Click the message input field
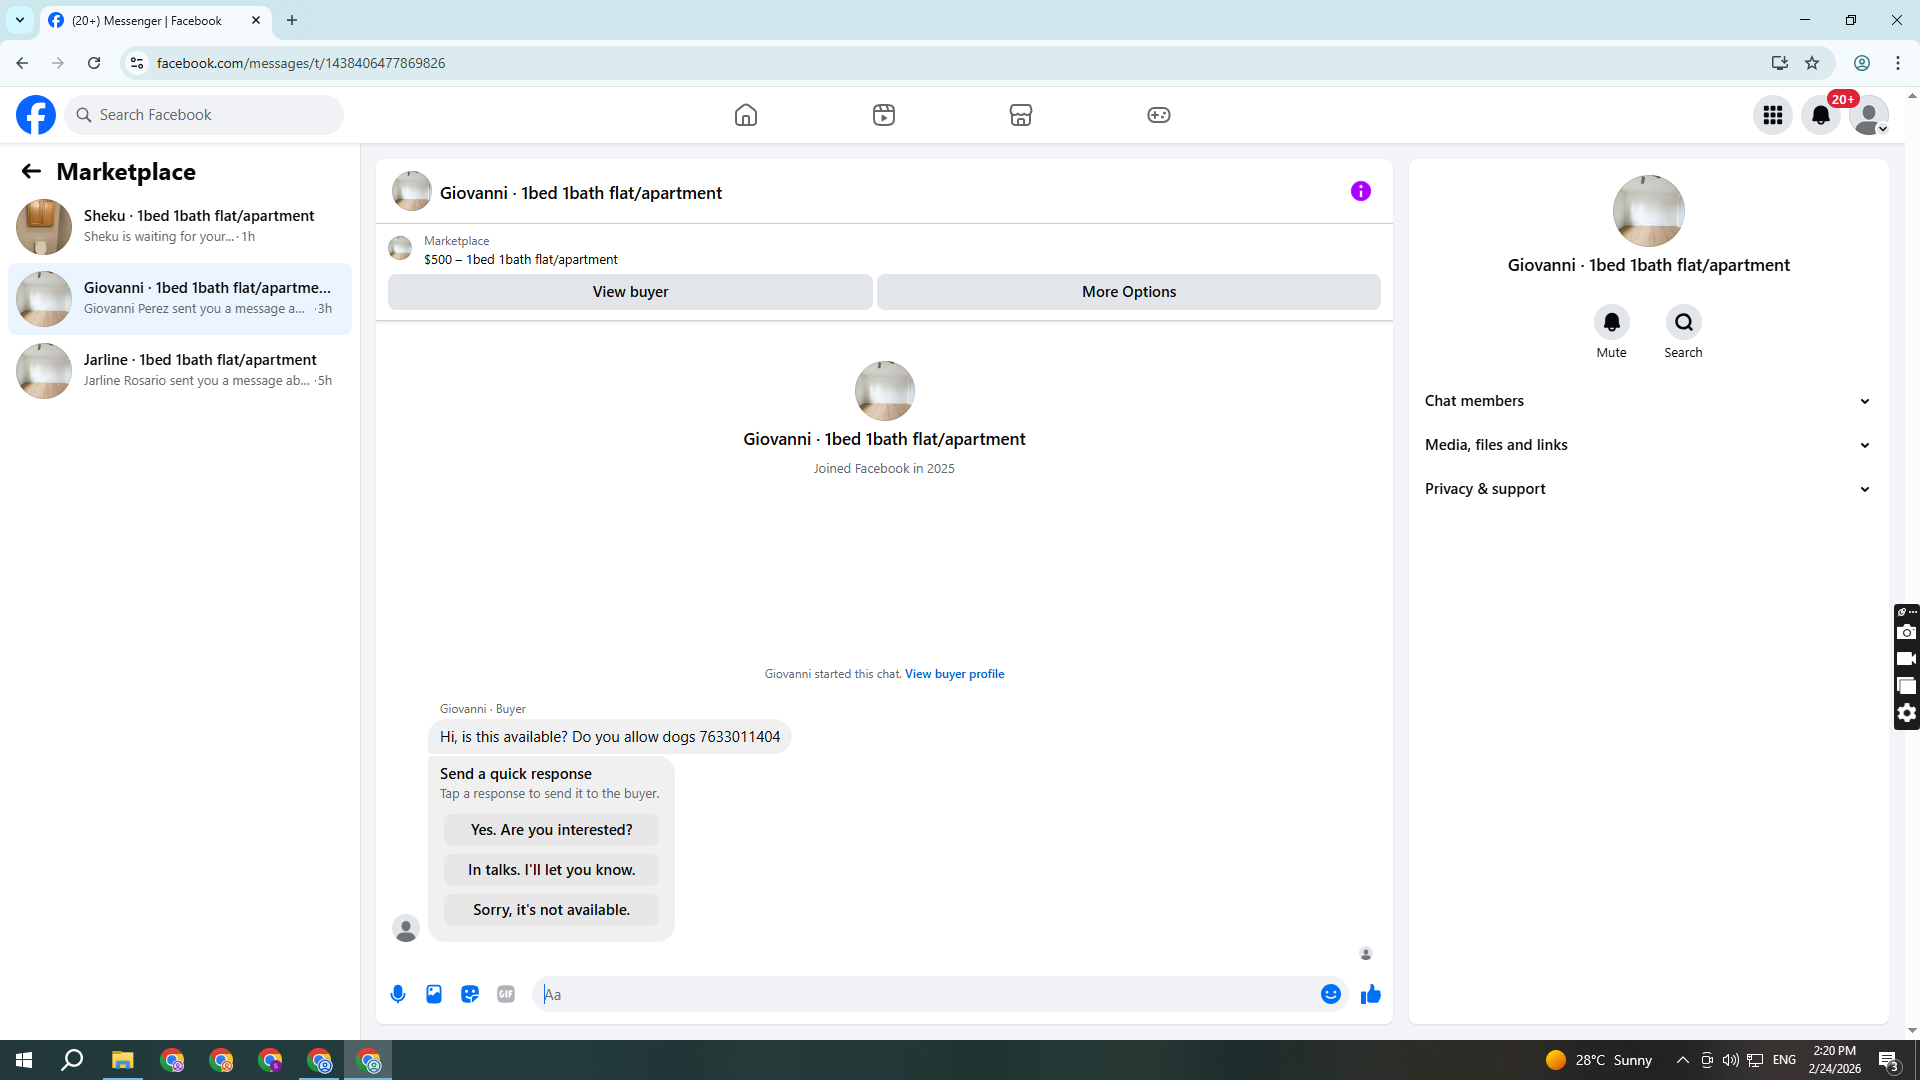This screenshot has height=1080, width=1920. click(x=930, y=994)
